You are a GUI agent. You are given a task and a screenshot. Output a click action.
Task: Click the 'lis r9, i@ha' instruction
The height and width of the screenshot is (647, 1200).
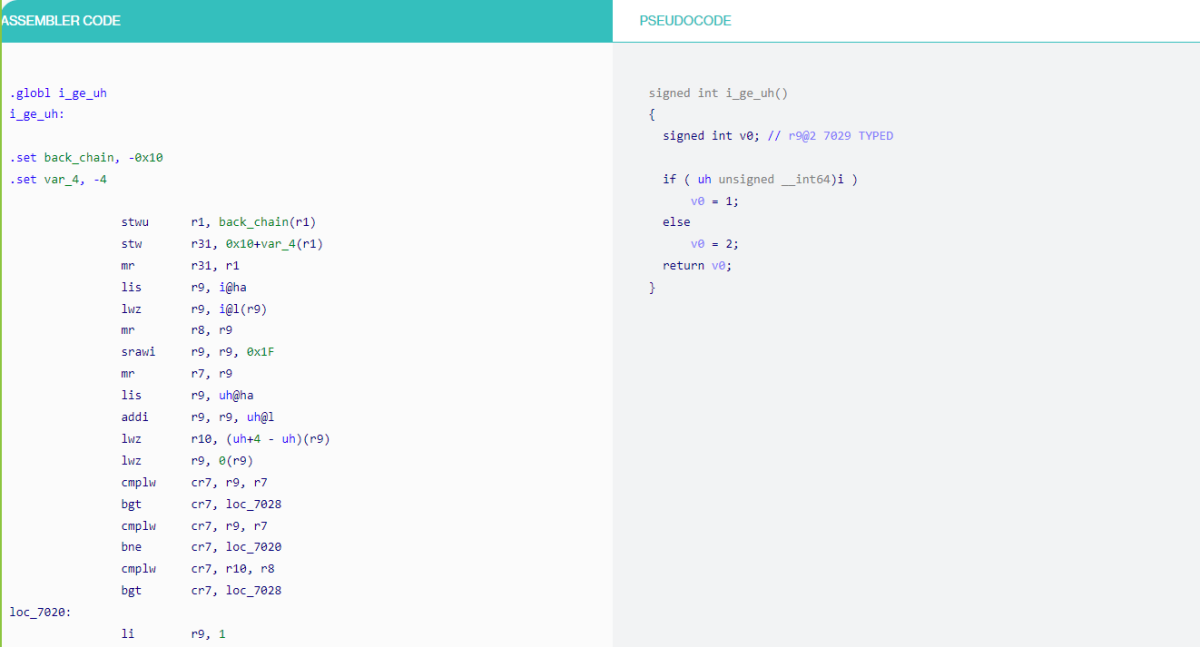[x=184, y=287]
